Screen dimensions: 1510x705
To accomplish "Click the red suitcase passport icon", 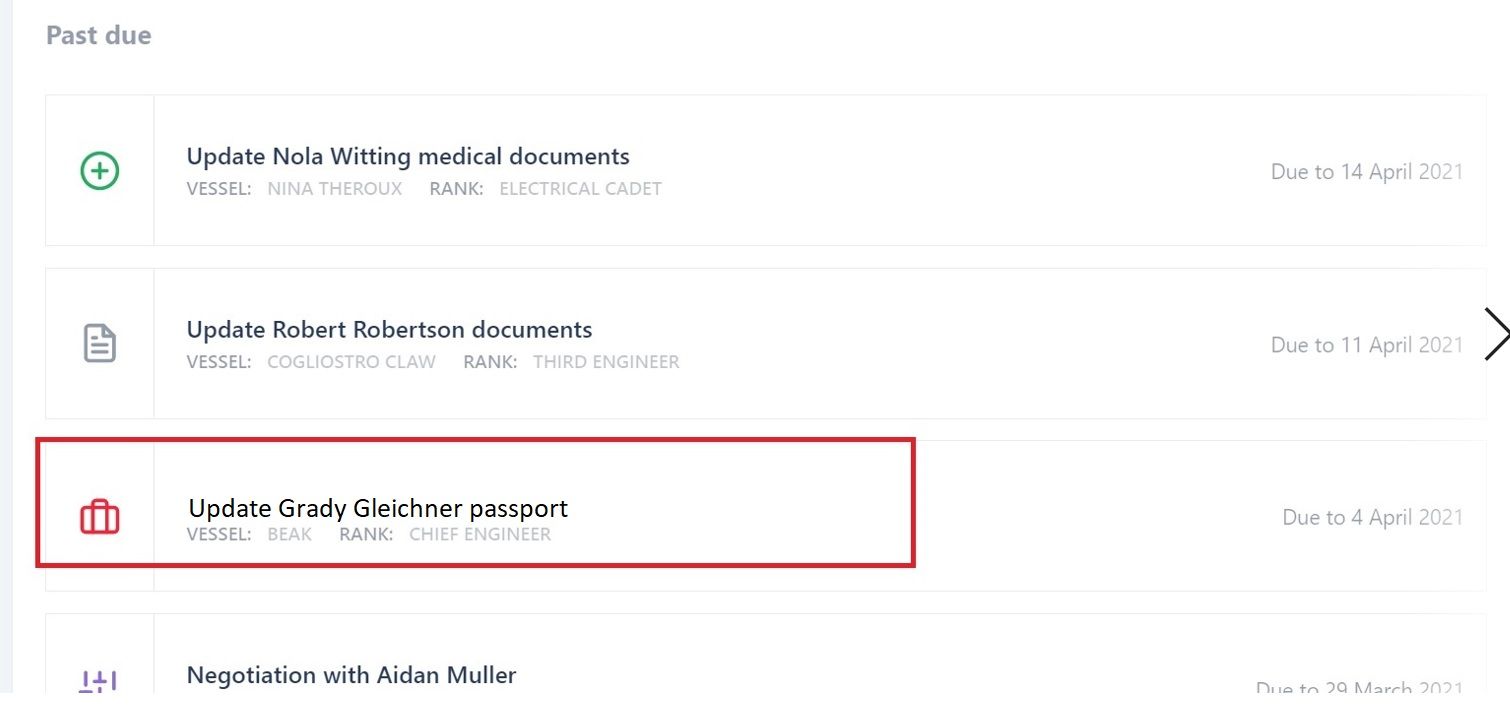I will (x=99, y=517).
